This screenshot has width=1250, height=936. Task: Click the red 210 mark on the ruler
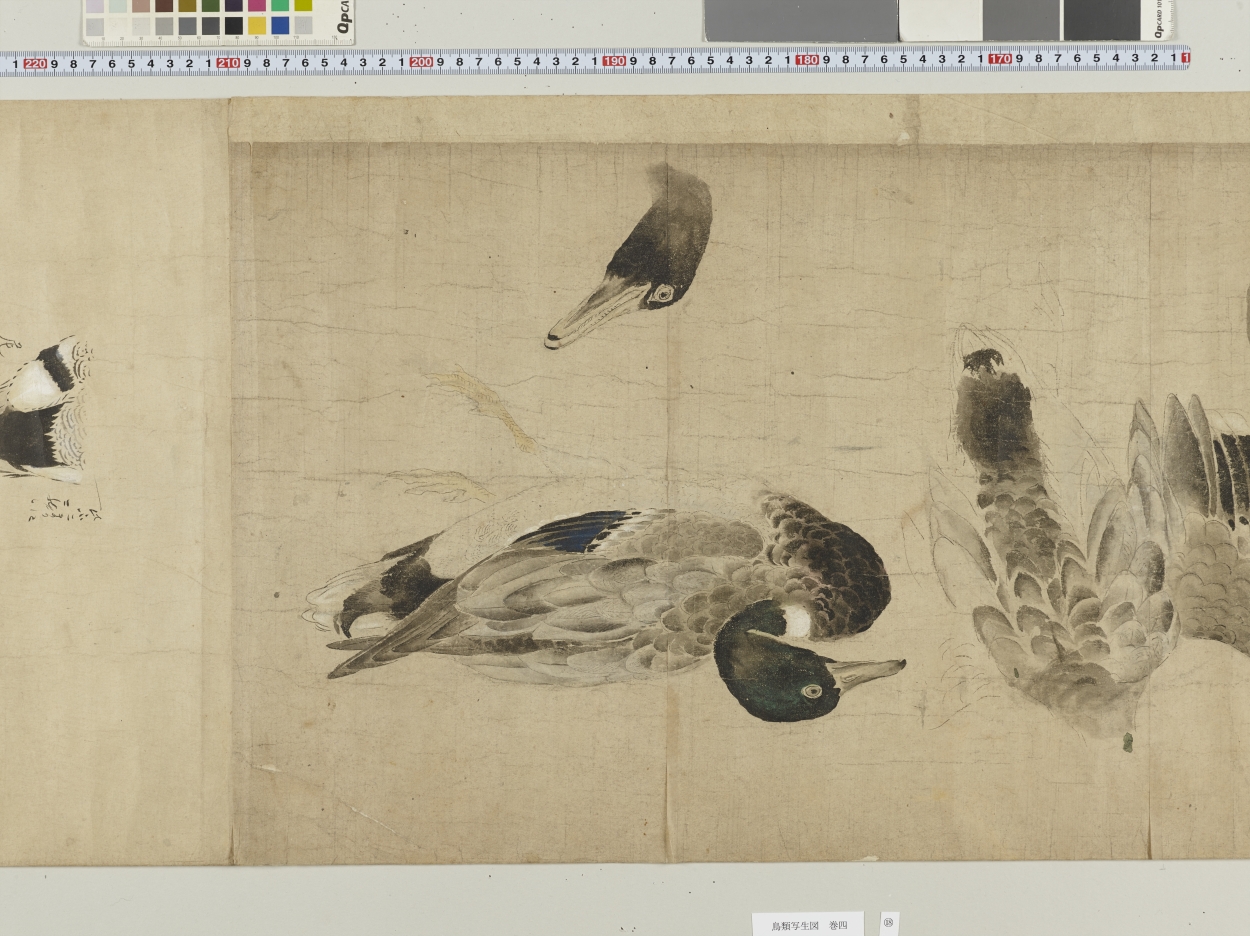click(228, 63)
